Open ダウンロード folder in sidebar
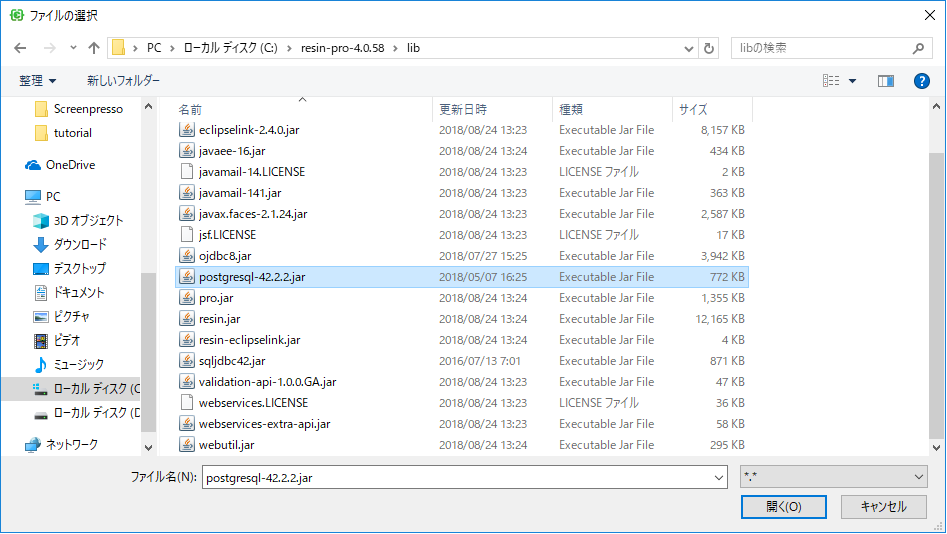Screen dimensions: 947x534 tap(70, 245)
